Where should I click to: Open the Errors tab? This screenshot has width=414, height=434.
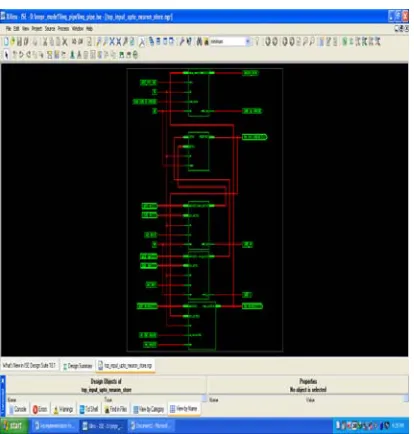point(40,409)
